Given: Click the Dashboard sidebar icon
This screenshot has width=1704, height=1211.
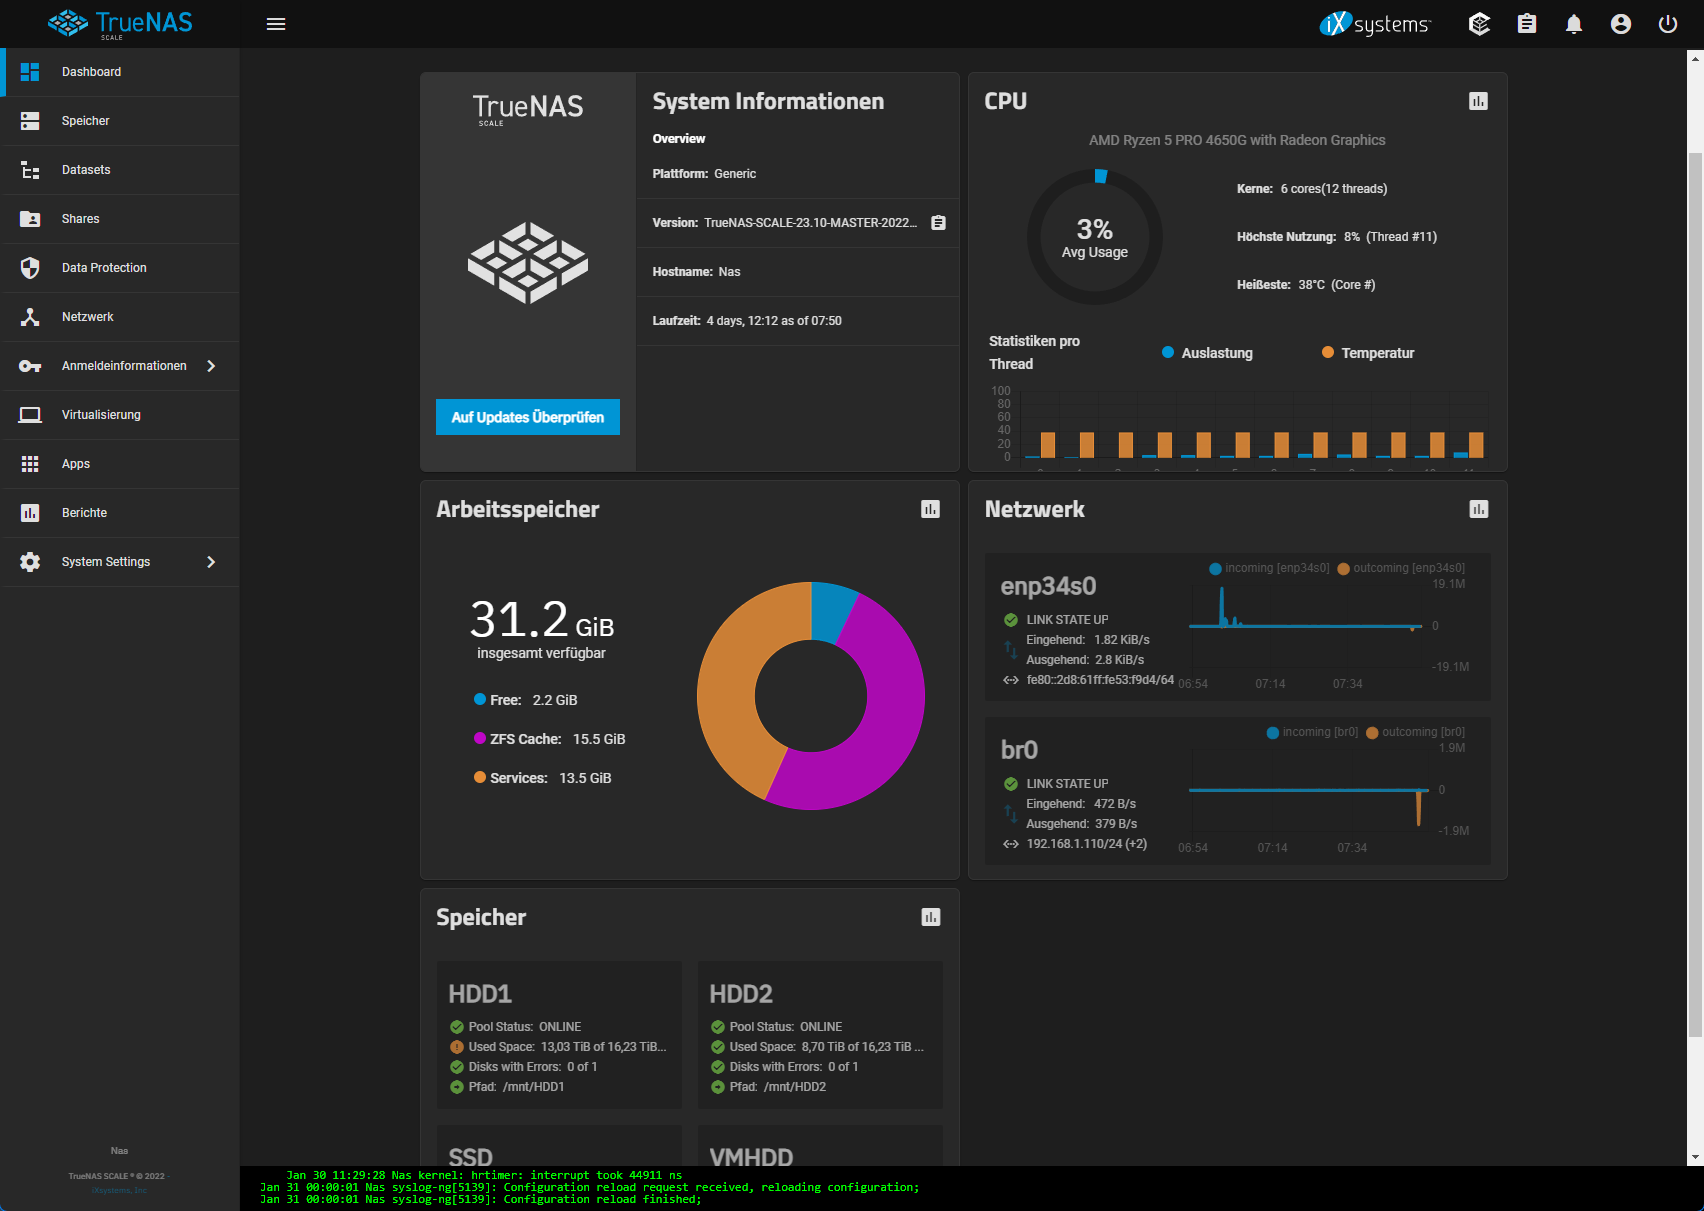Looking at the screenshot, I should [30, 72].
